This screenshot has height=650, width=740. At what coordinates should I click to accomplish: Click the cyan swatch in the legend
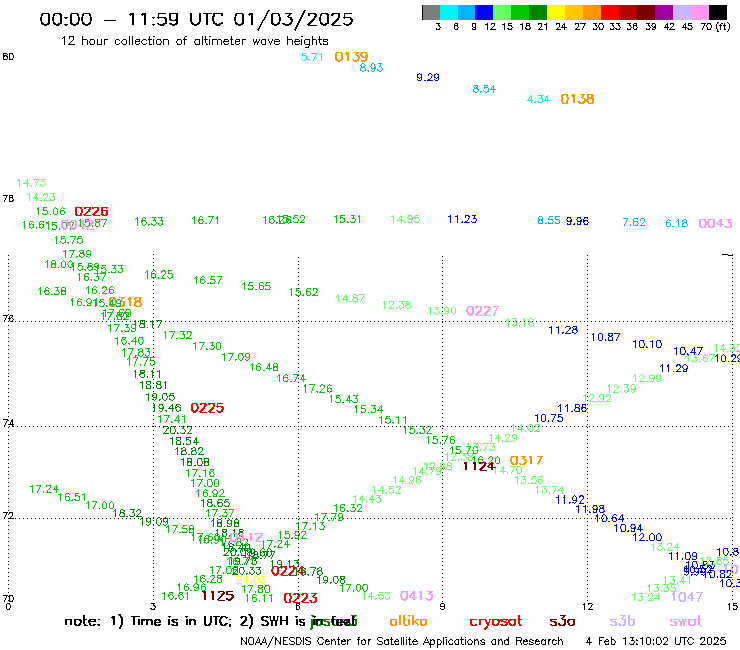click(449, 12)
